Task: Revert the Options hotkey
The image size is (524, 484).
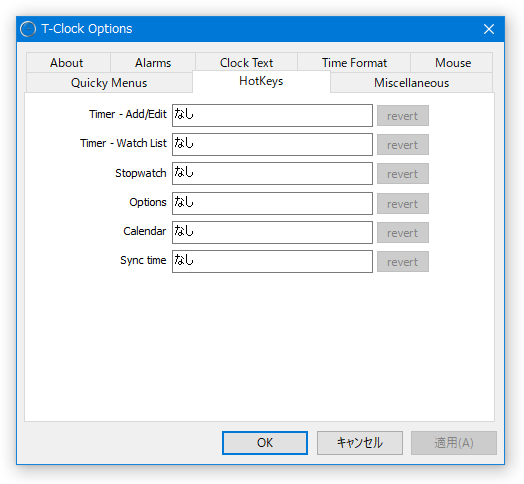Action: (x=403, y=204)
